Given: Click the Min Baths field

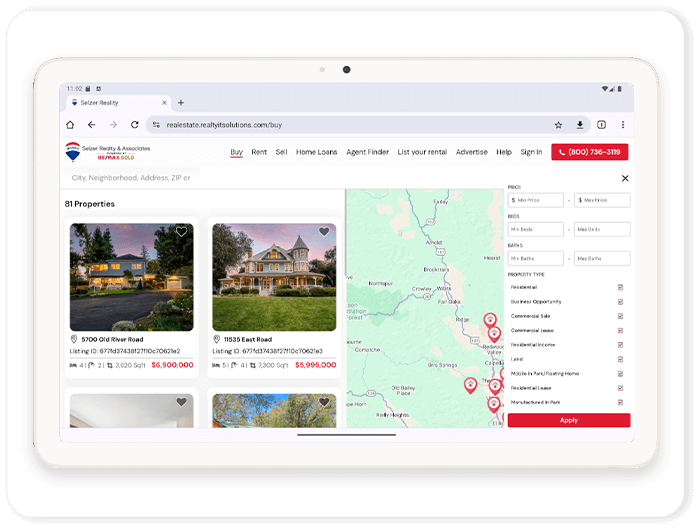Looking at the screenshot, I should click(535, 259).
